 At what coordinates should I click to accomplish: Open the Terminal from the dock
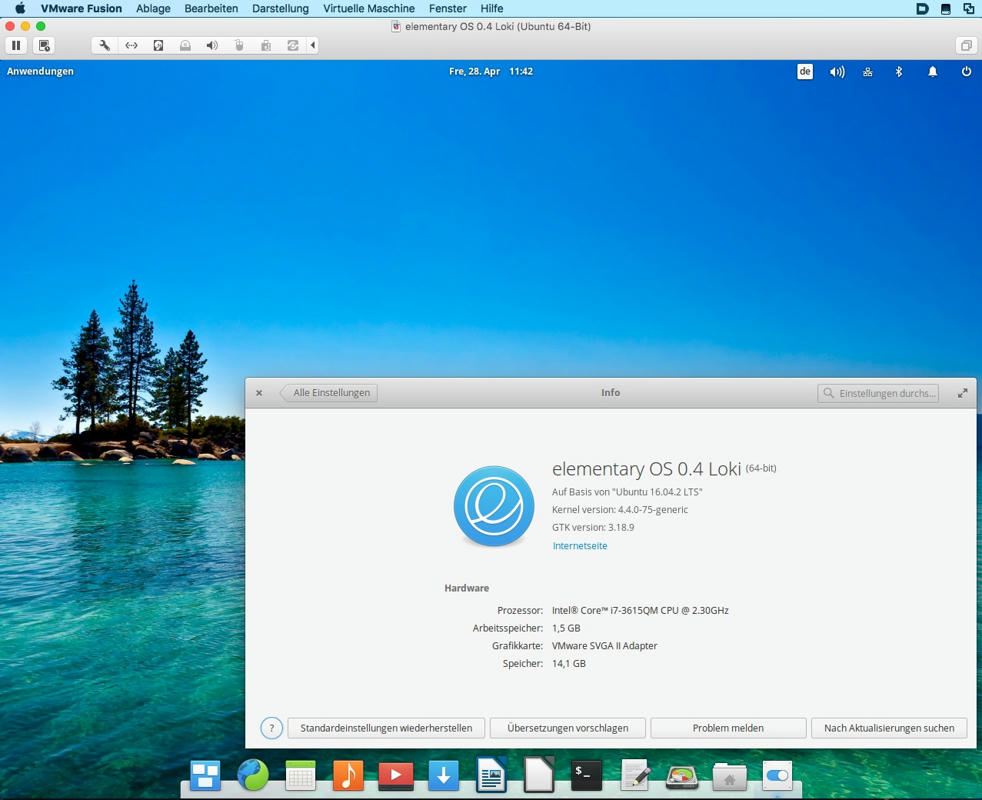coord(586,775)
